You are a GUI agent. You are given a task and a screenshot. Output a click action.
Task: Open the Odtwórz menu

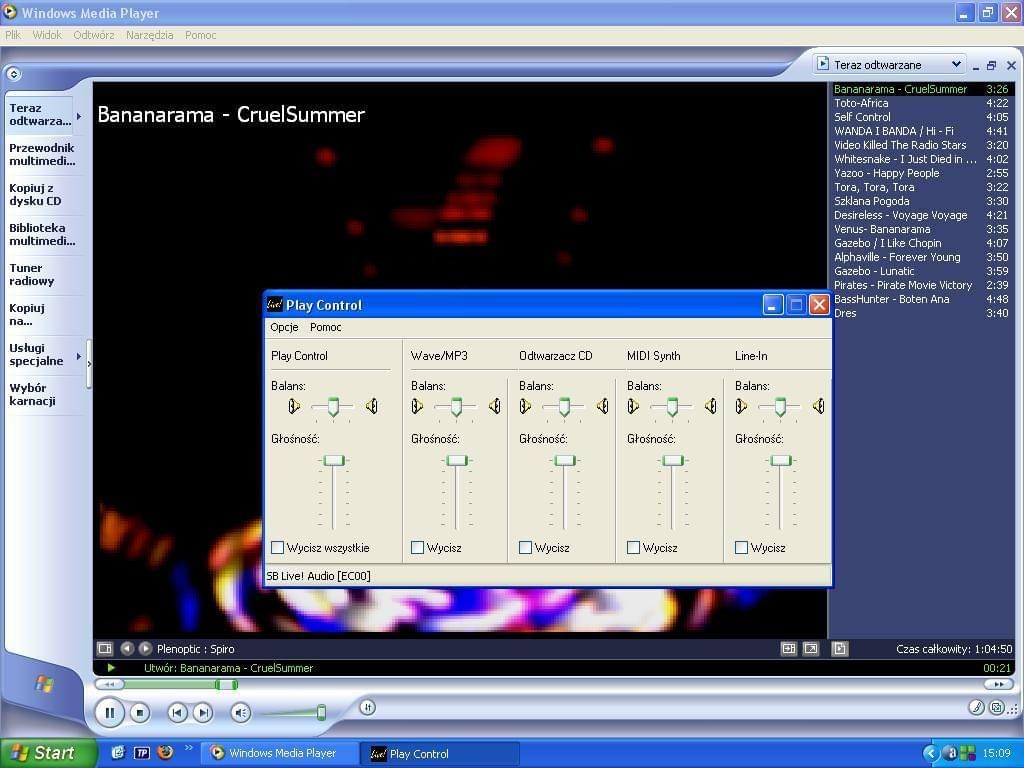(93, 35)
